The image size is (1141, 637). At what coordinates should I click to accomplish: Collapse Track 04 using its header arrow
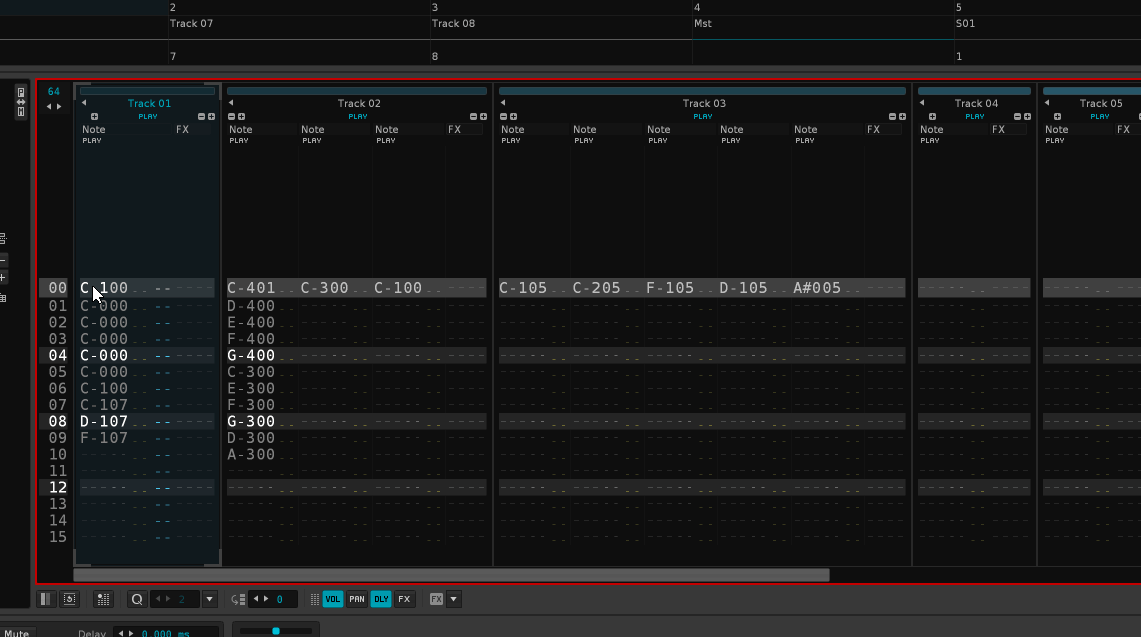click(922, 103)
